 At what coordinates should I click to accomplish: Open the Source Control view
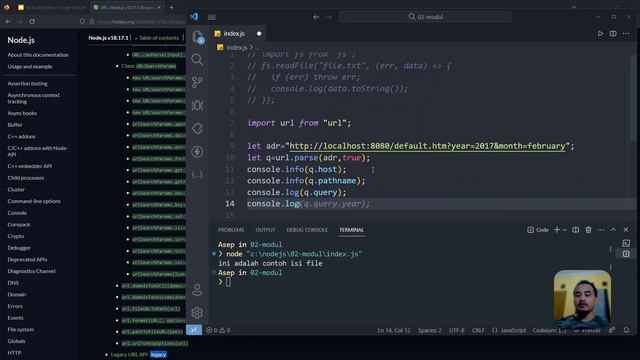coord(197,82)
